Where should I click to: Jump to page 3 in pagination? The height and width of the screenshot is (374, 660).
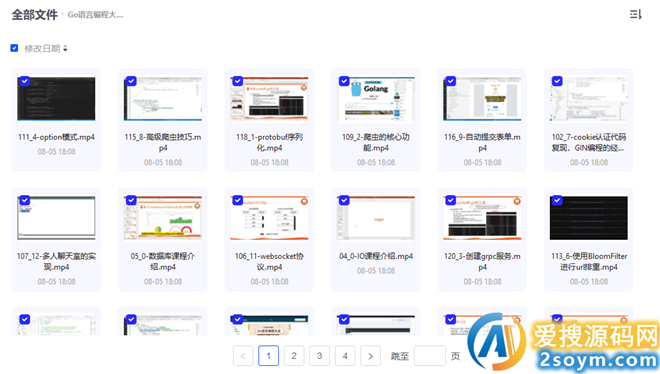pos(319,356)
